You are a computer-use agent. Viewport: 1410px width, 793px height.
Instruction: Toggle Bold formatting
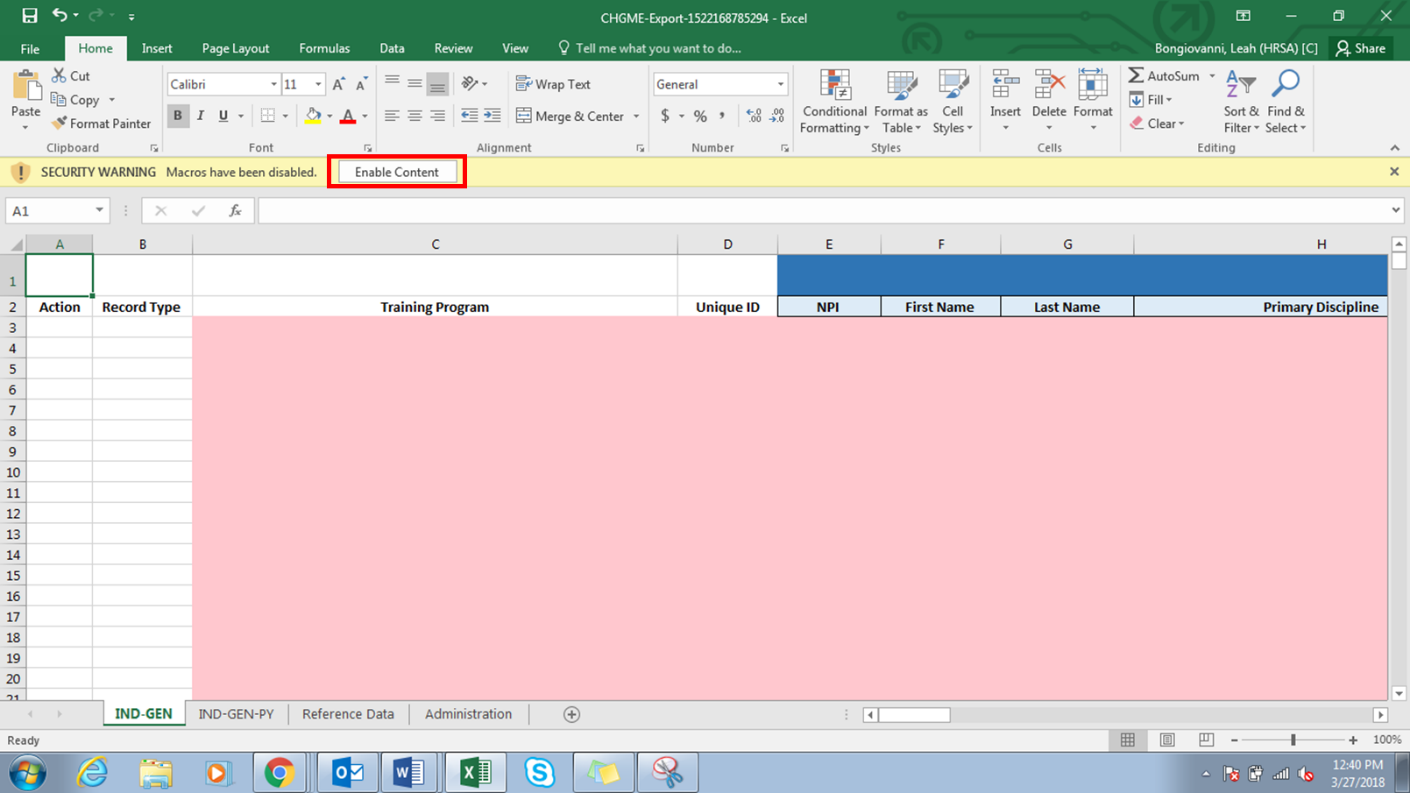[x=178, y=116]
